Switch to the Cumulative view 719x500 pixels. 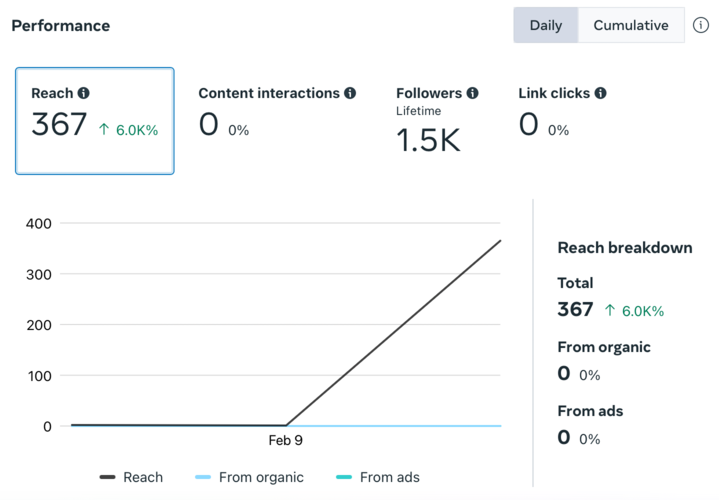point(631,25)
